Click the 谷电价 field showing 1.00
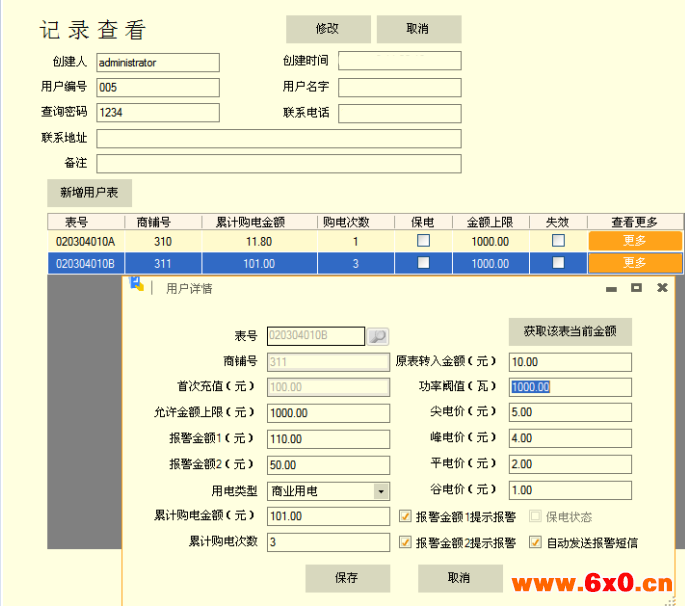This screenshot has width=685, height=606. click(x=570, y=490)
